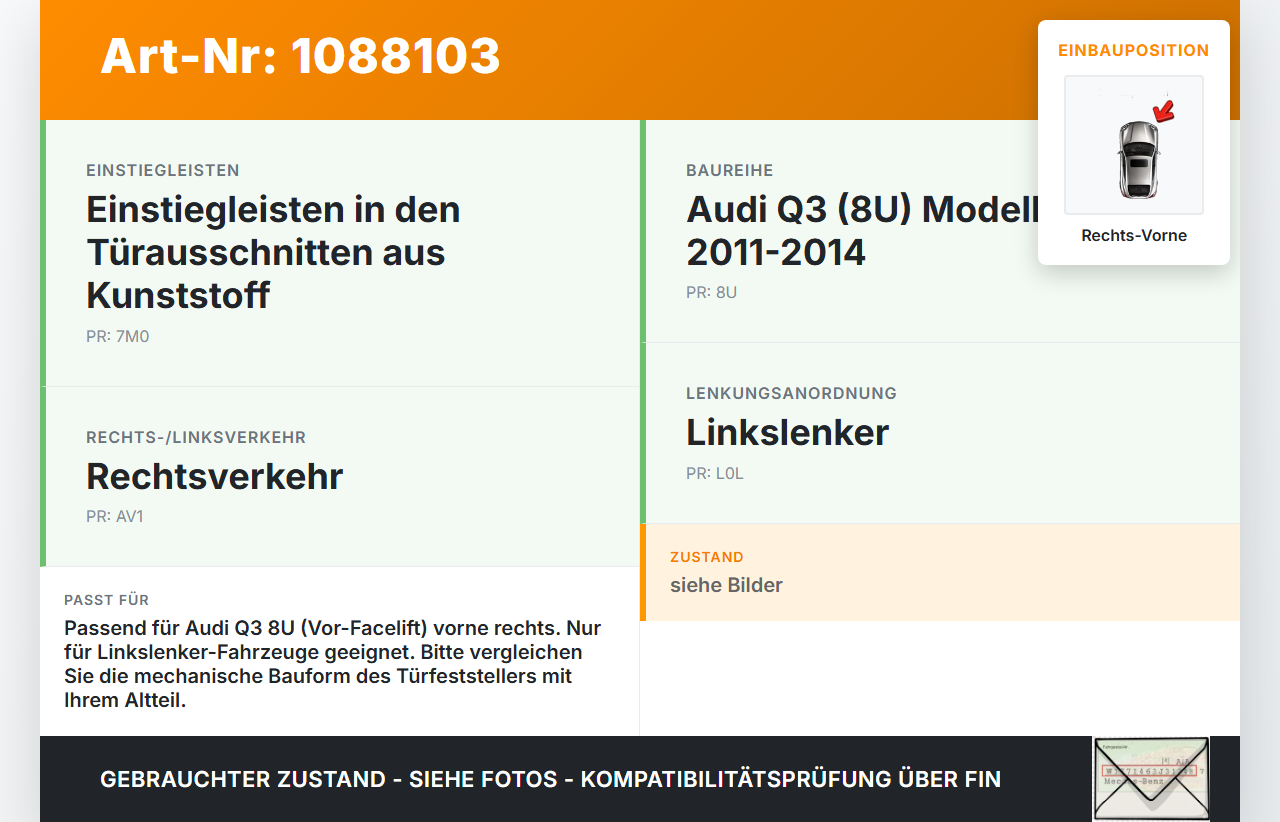Image resolution: width=1280 pixels, height=822 pixels.
Task: Select the PR: 7M0 code
Action: pos(118,337)
